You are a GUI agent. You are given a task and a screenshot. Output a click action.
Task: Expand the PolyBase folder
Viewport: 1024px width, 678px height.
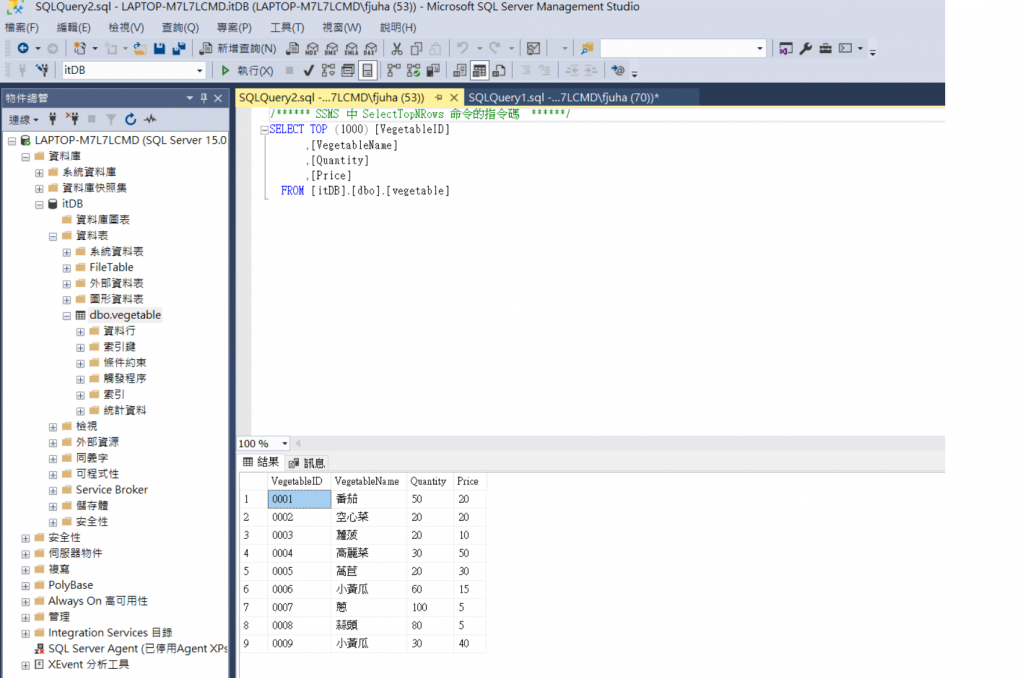[x=25, y=586]
